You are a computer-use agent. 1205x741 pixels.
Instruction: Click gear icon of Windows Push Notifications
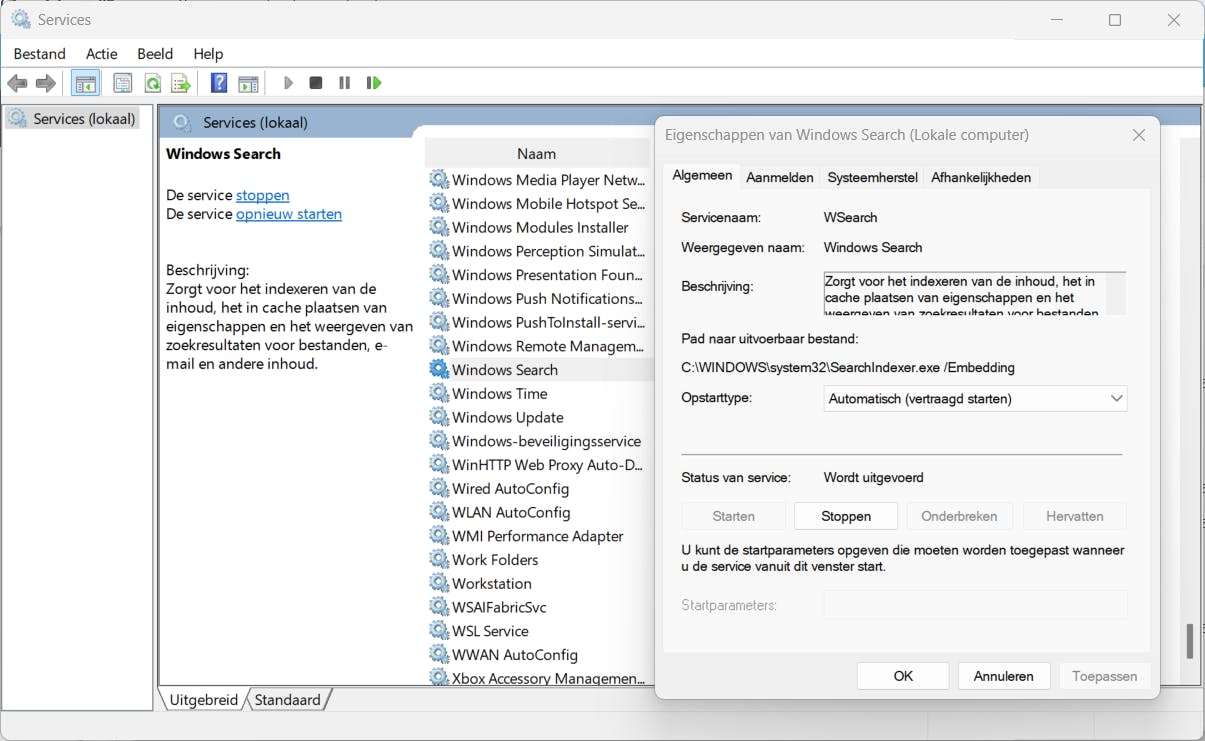(x=439, y=298)
